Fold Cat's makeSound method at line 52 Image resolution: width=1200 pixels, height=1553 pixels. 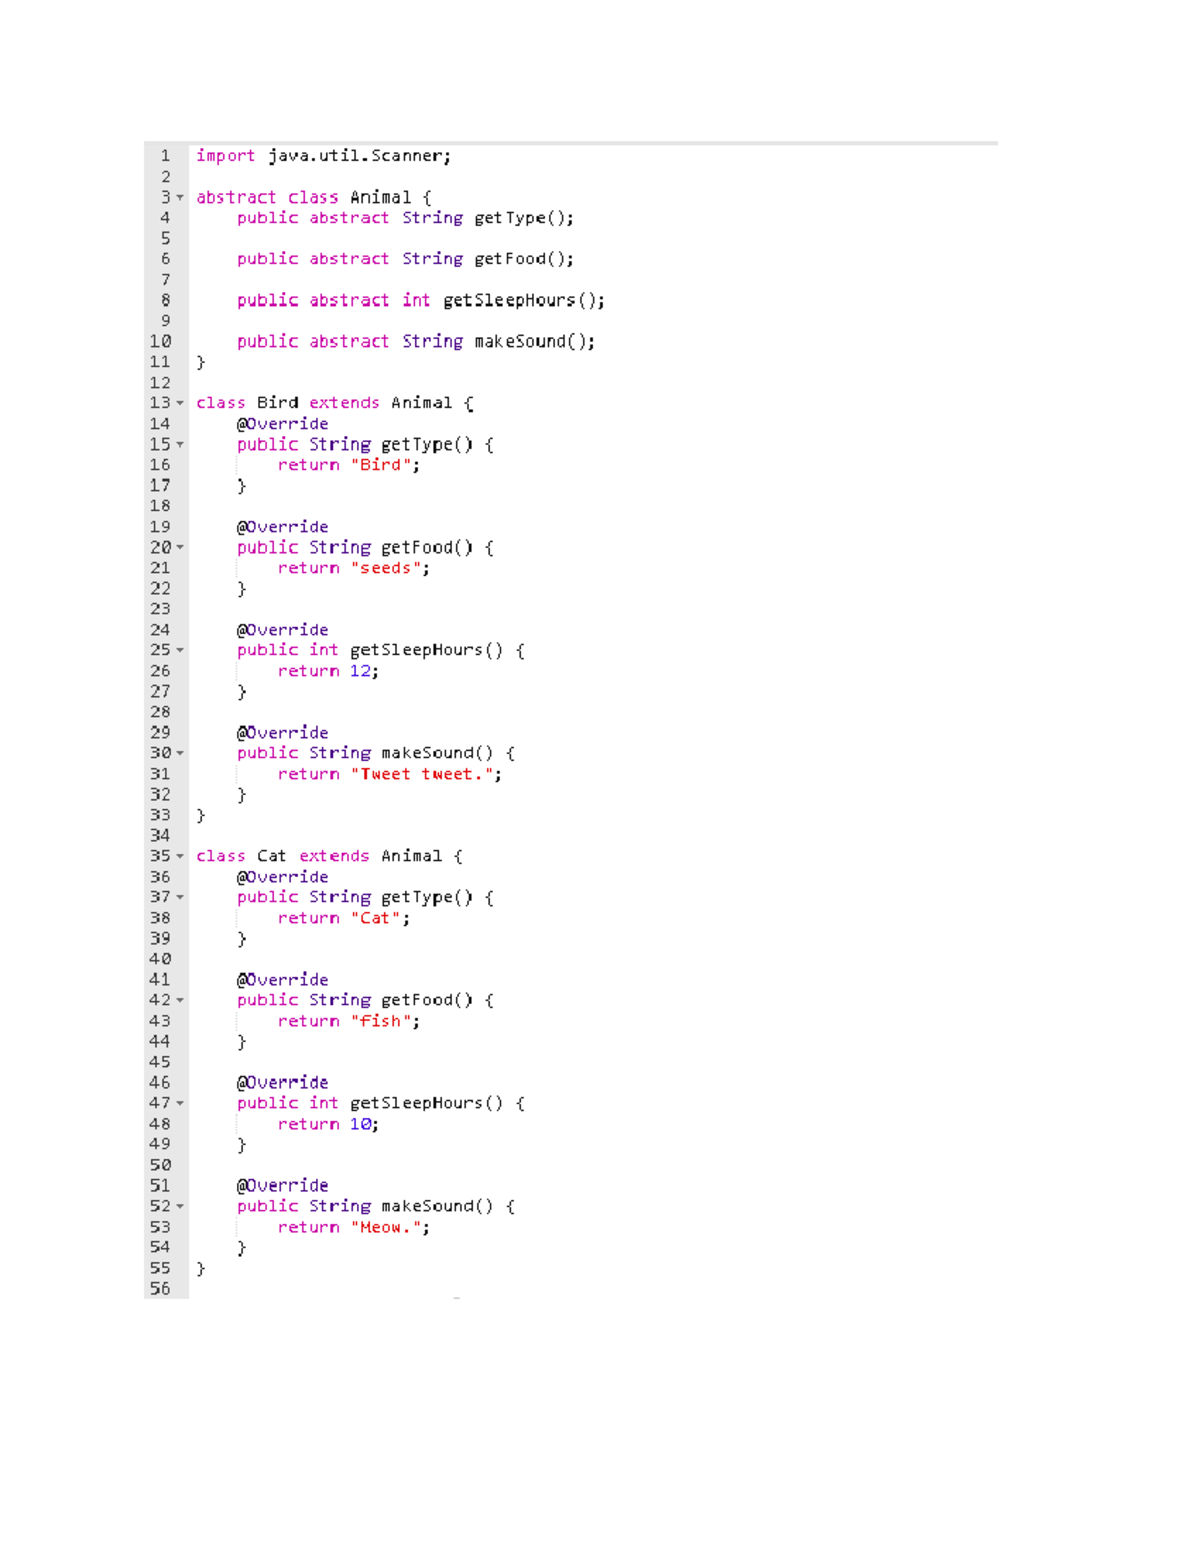(x=180, y=1206)
